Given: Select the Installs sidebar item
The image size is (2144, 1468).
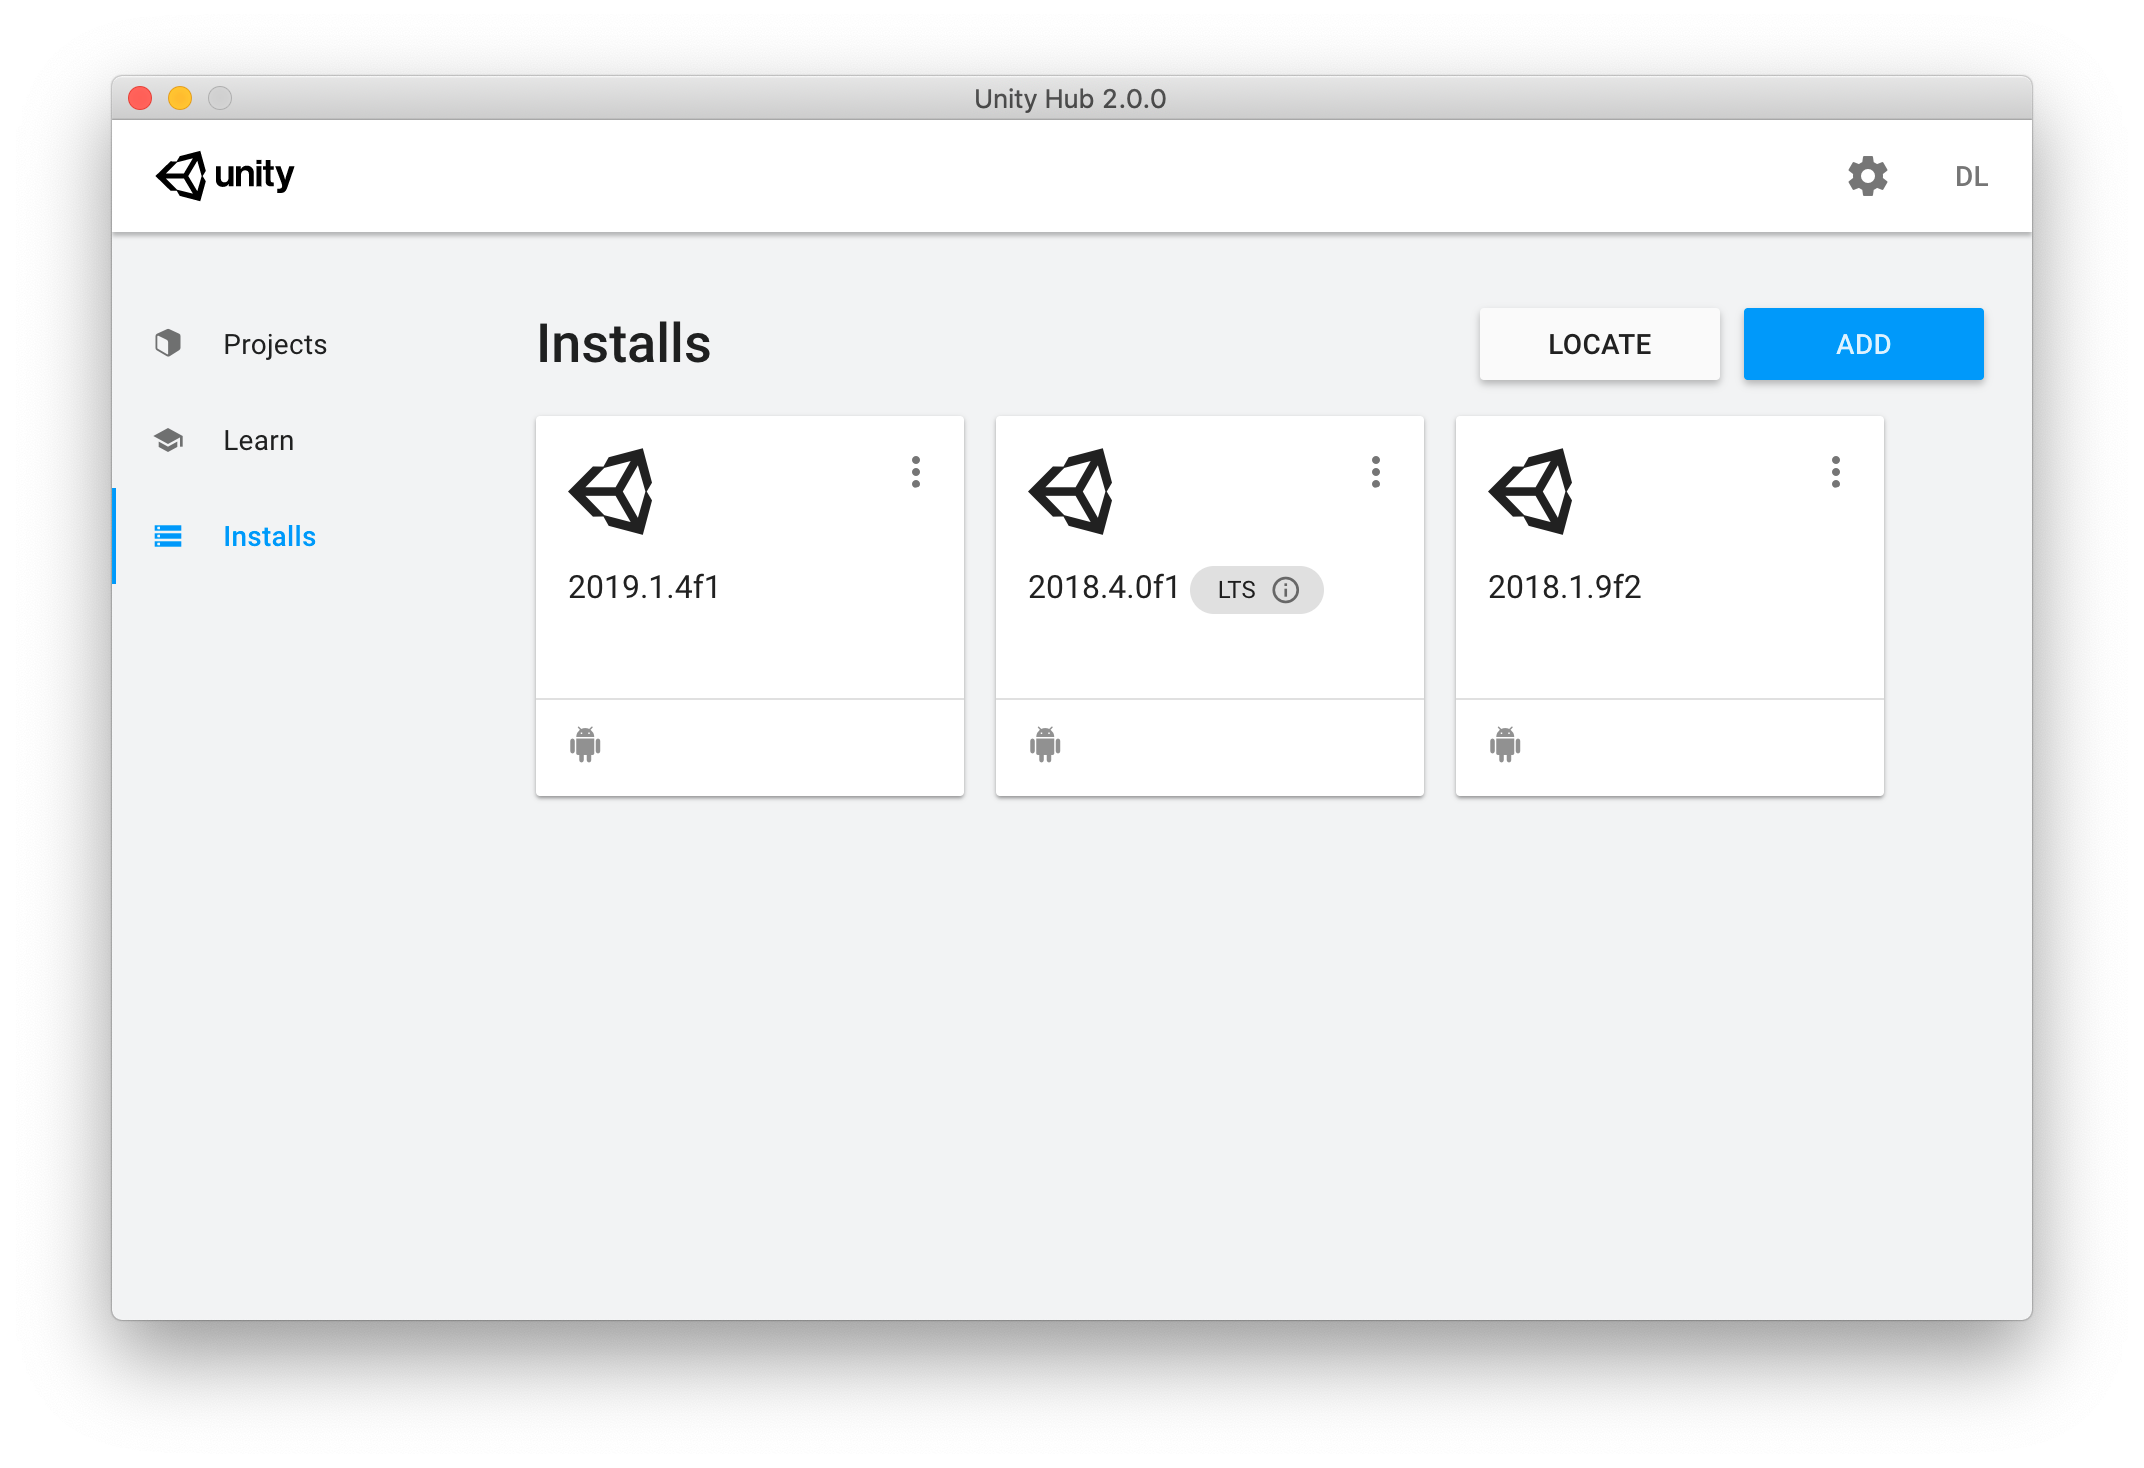Looking at the screenshot, I should click(269, 536).
